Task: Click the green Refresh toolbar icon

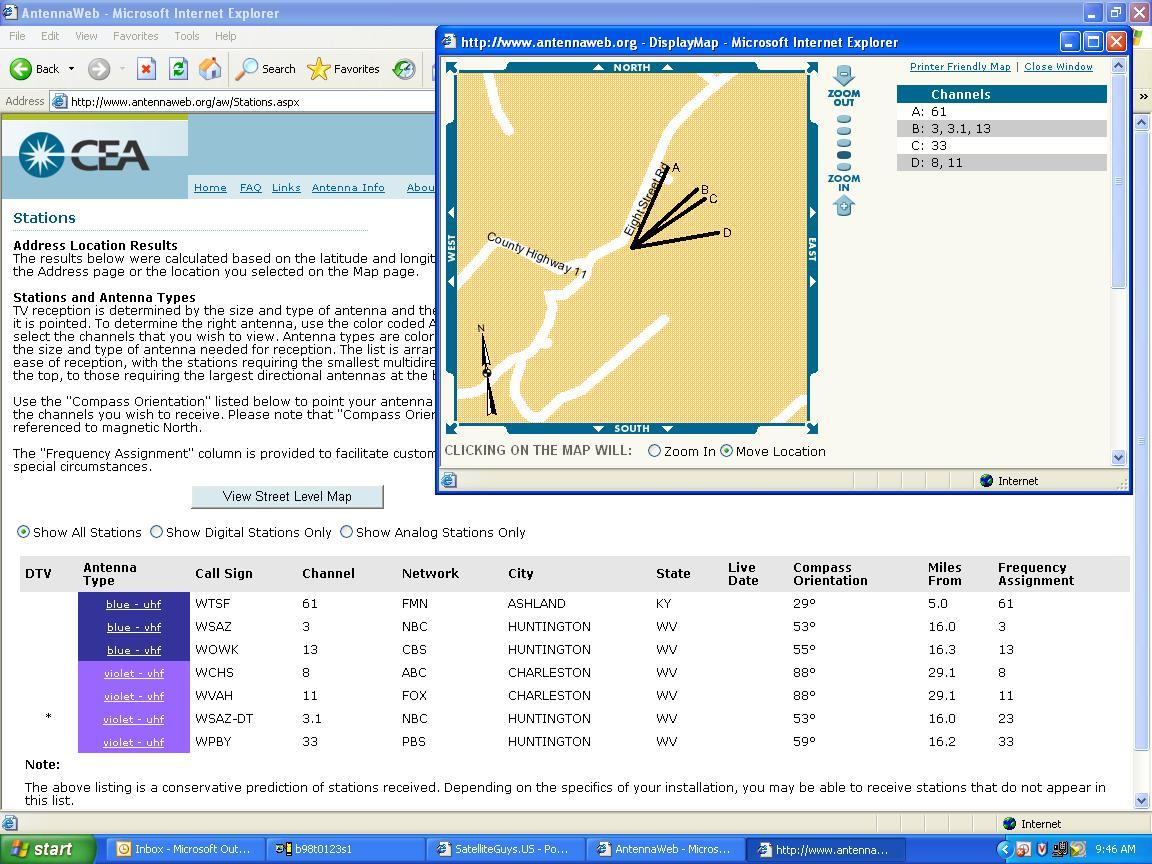Action: click(x=178, y=69)
